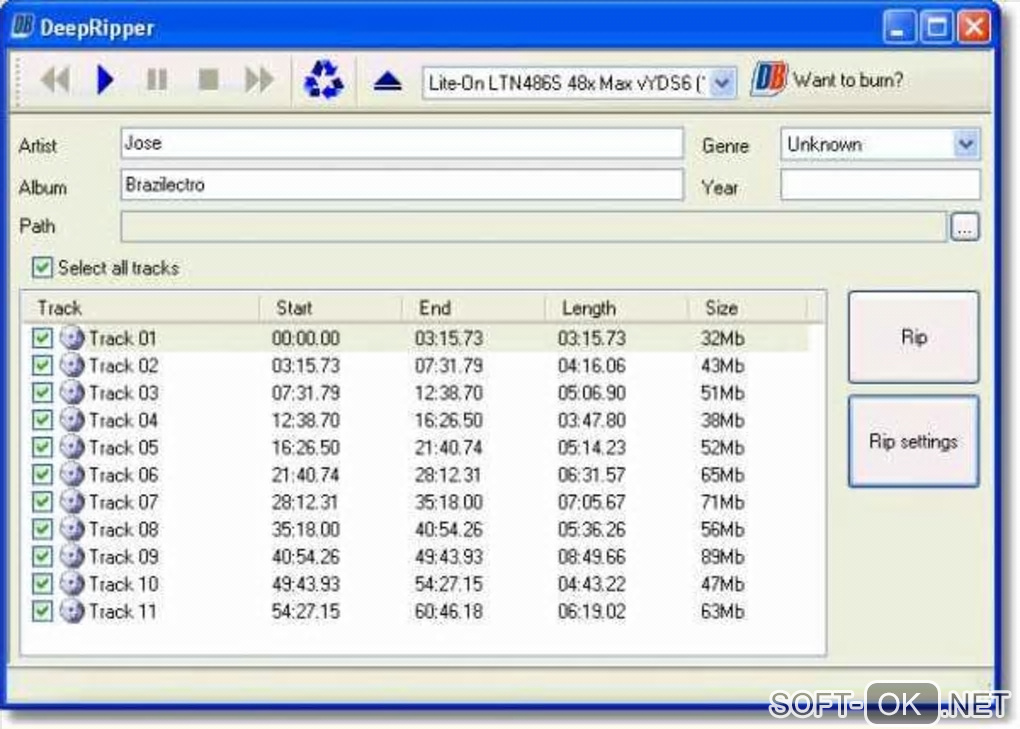Sort by the Start column header

pos(330,308)
